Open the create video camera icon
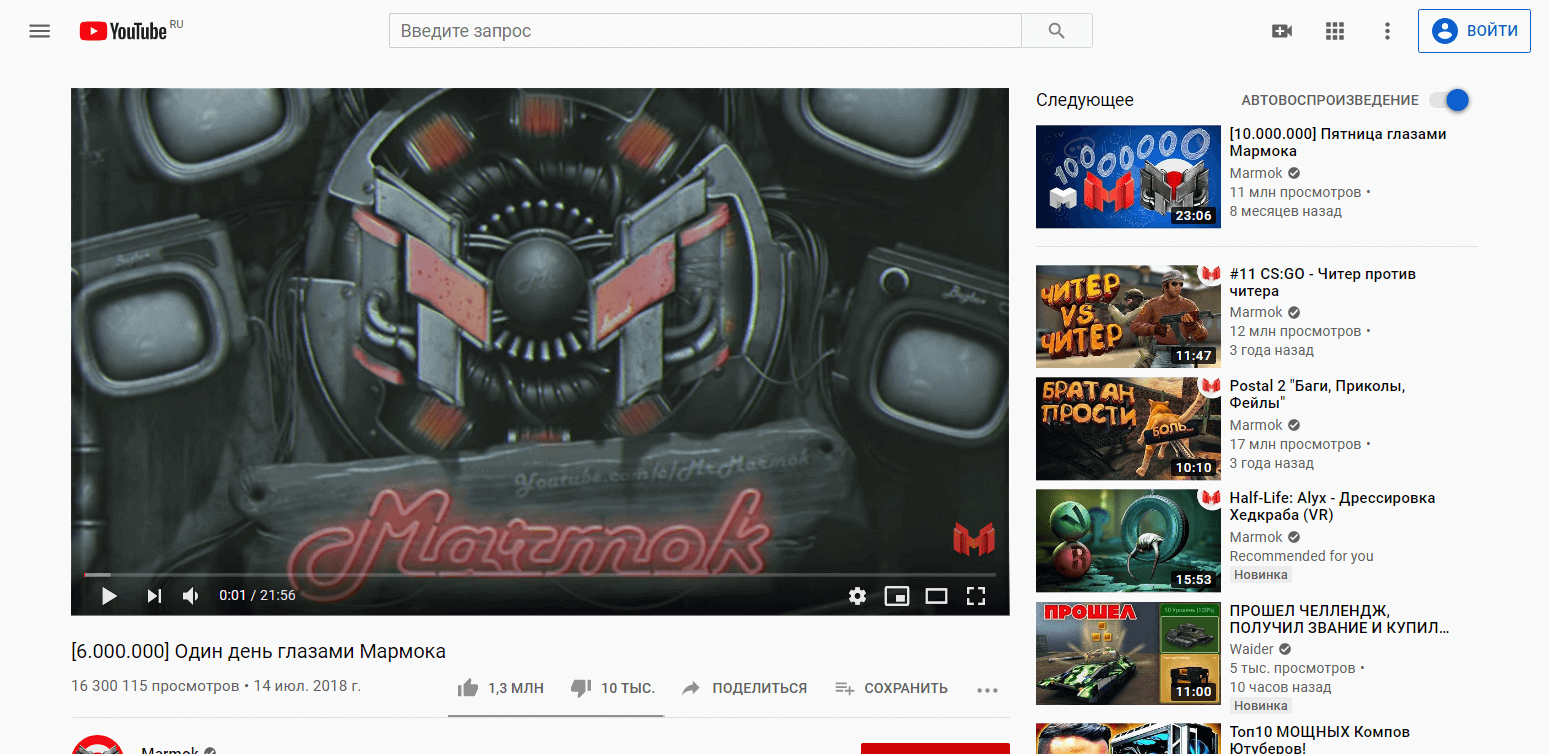This screenshot has width=1566, height=754. [1281, 31]
